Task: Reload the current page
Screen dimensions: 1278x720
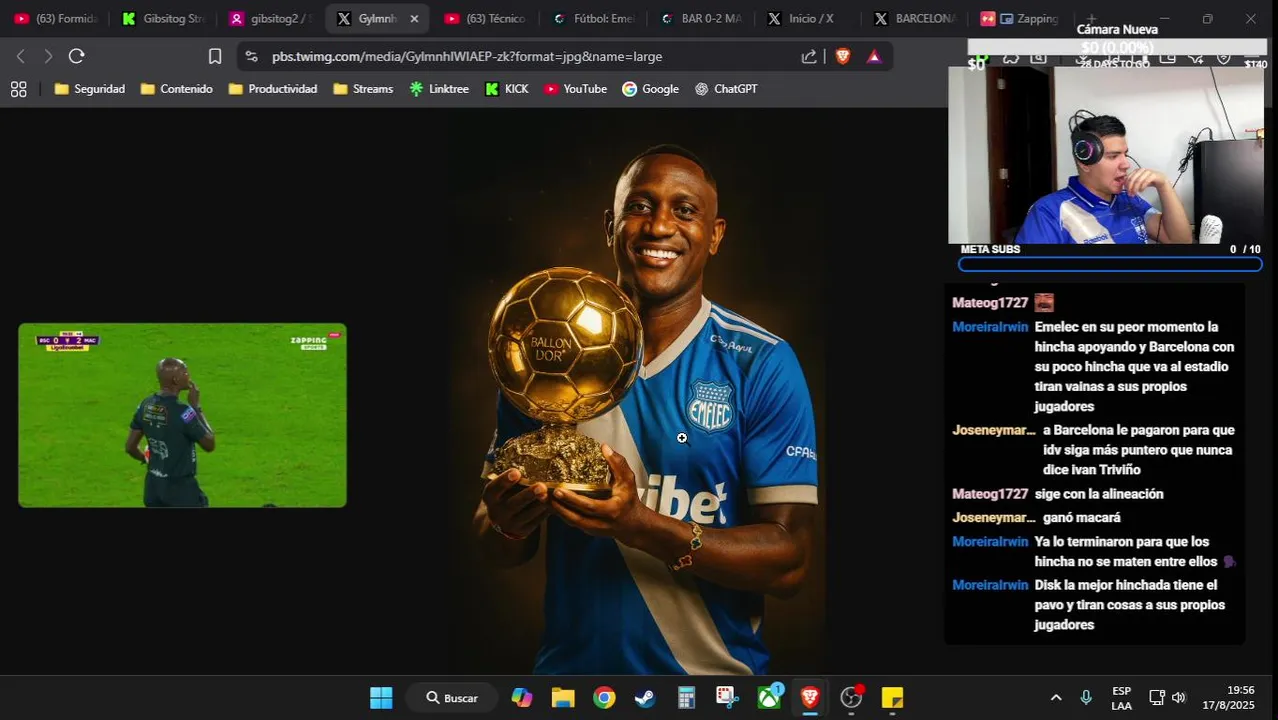Action: [x=77, y=56]
